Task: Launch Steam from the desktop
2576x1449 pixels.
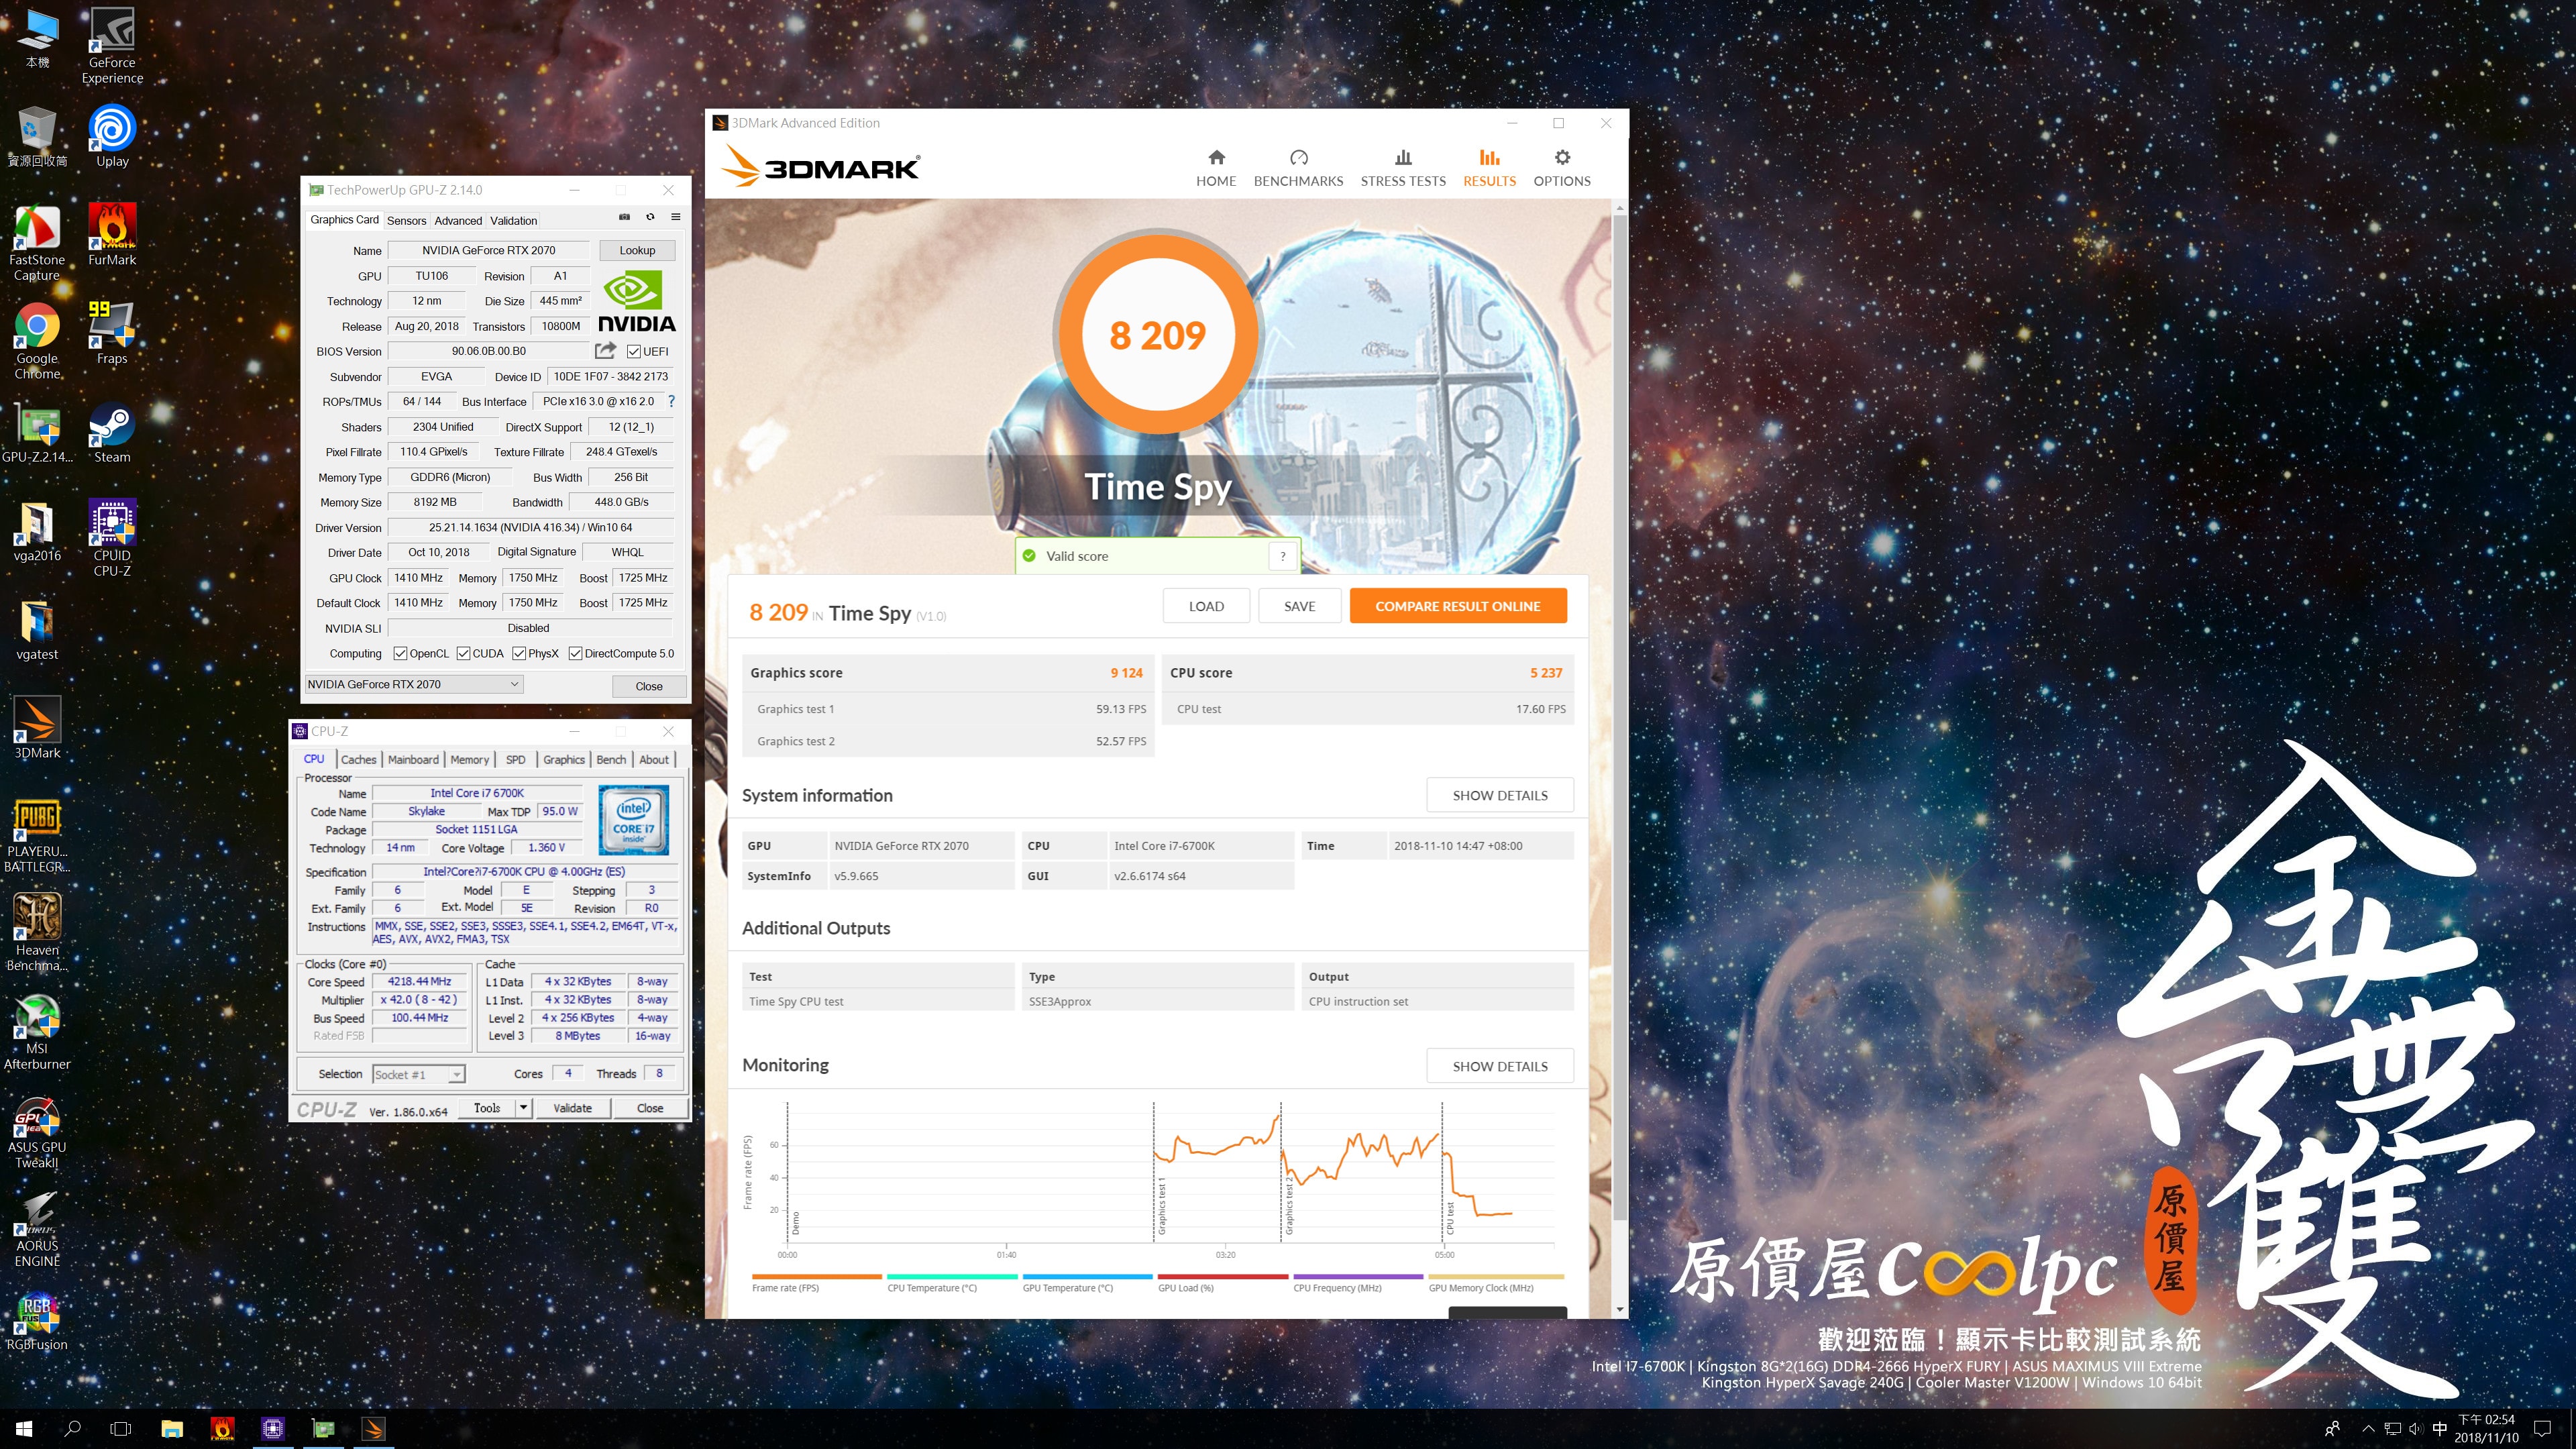Action: pyautogui.click(x=112, y=432)
